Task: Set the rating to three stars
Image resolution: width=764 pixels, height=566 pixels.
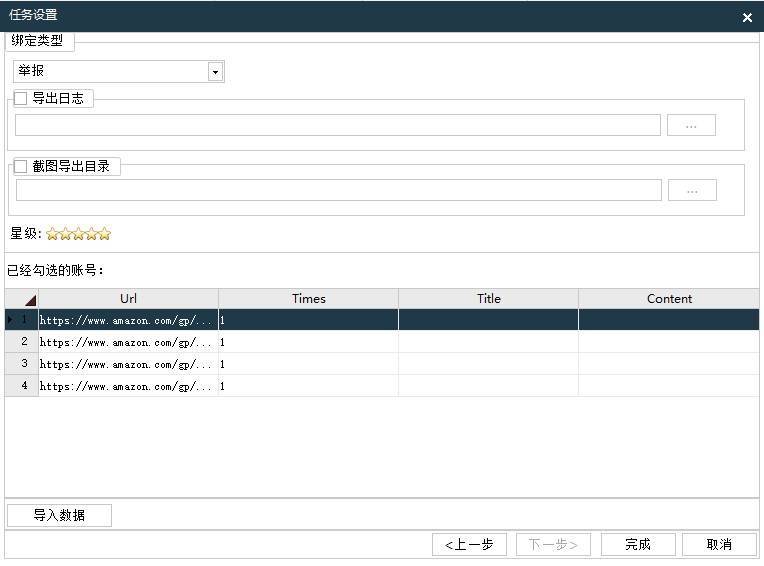Action: pos(79,234)
